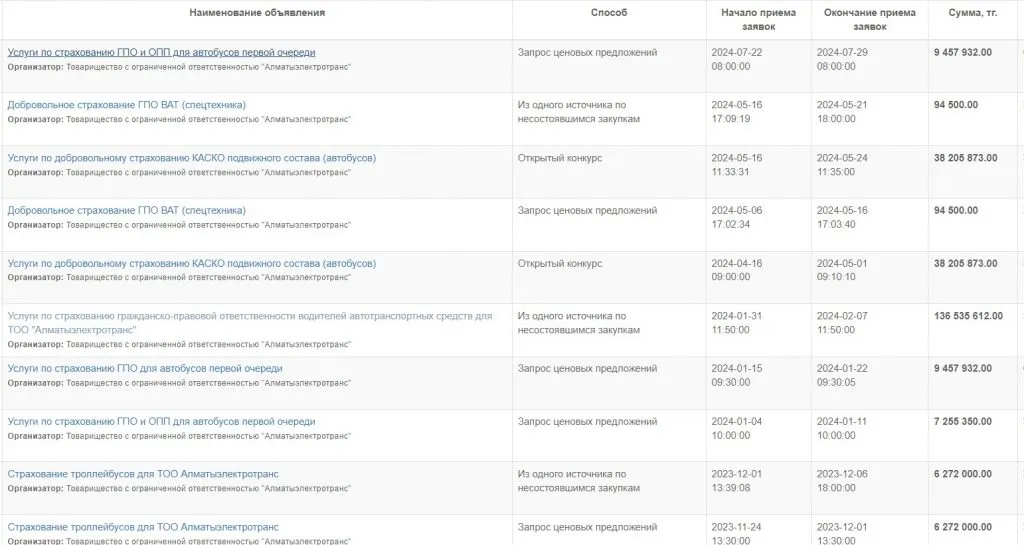Open КАСКО buses listing starting 2024-05-16
The width and height of the screenshot is (1024, 545).
pos(191,158)
